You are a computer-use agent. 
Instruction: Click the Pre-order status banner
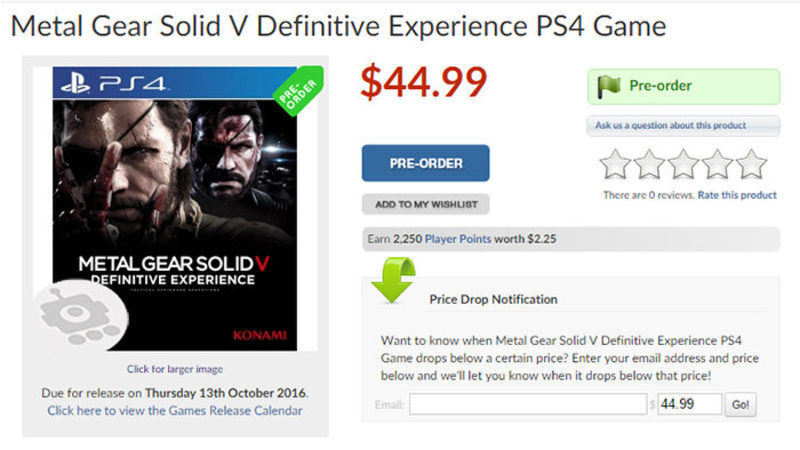click(682, 86)
